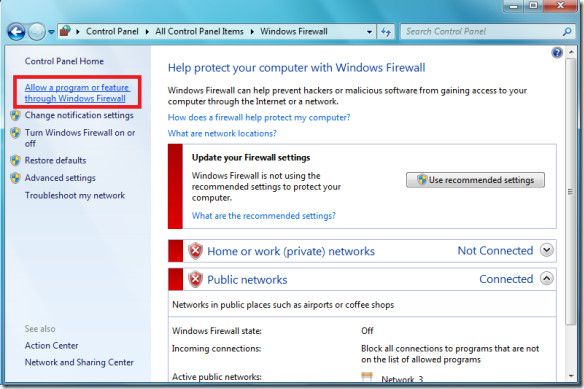Open How does a firewall help protect link
584x389 pixels.
(259, 117)
